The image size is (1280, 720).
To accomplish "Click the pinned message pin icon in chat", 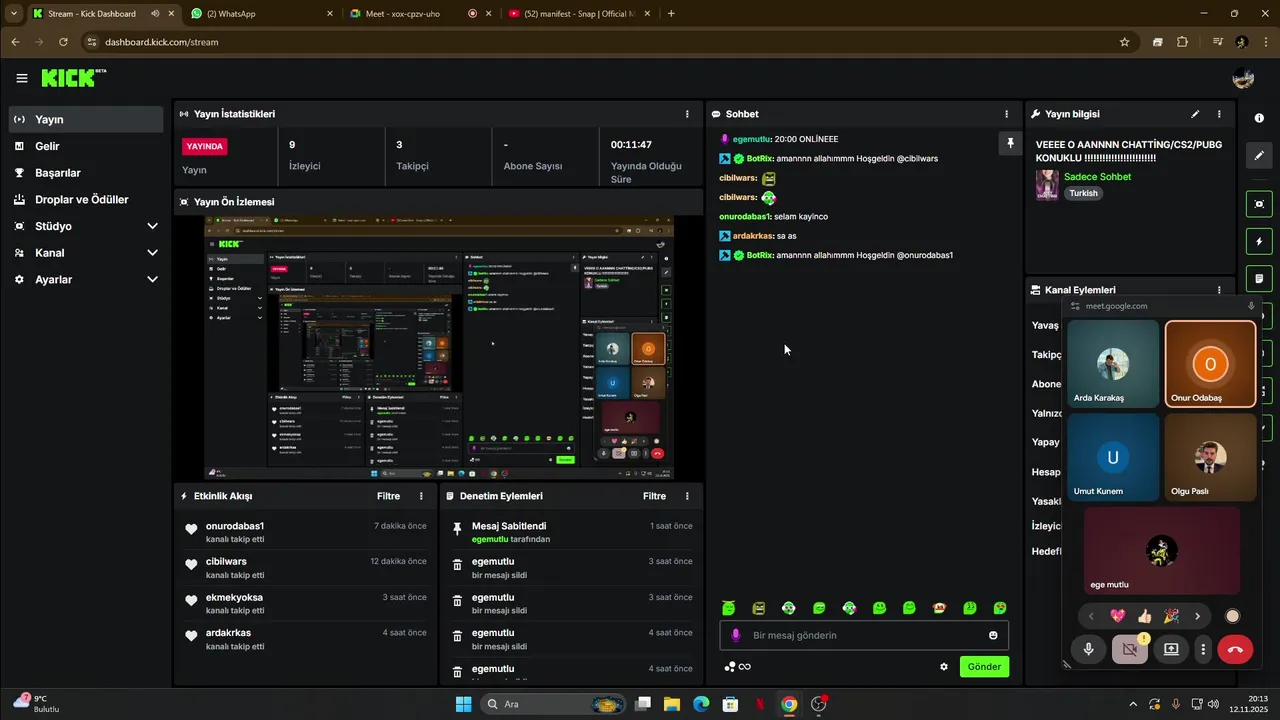I will coord(1010,143).
